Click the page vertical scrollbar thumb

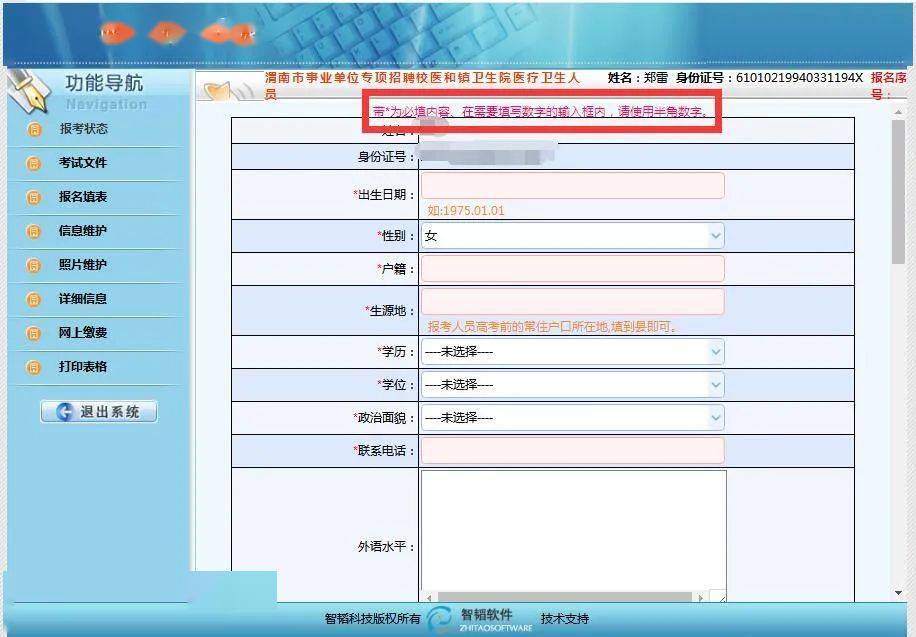tap(898, 192)
